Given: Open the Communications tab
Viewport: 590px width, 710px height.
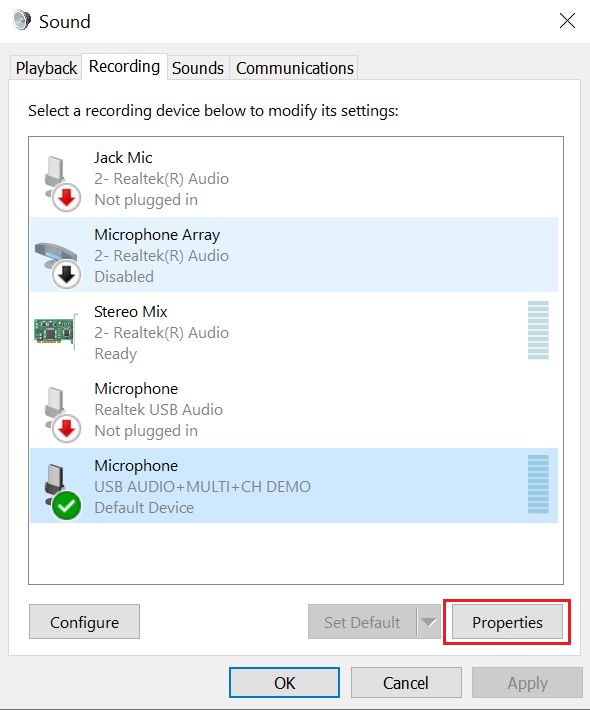Looking at the screenshot, I should (294, 68).
